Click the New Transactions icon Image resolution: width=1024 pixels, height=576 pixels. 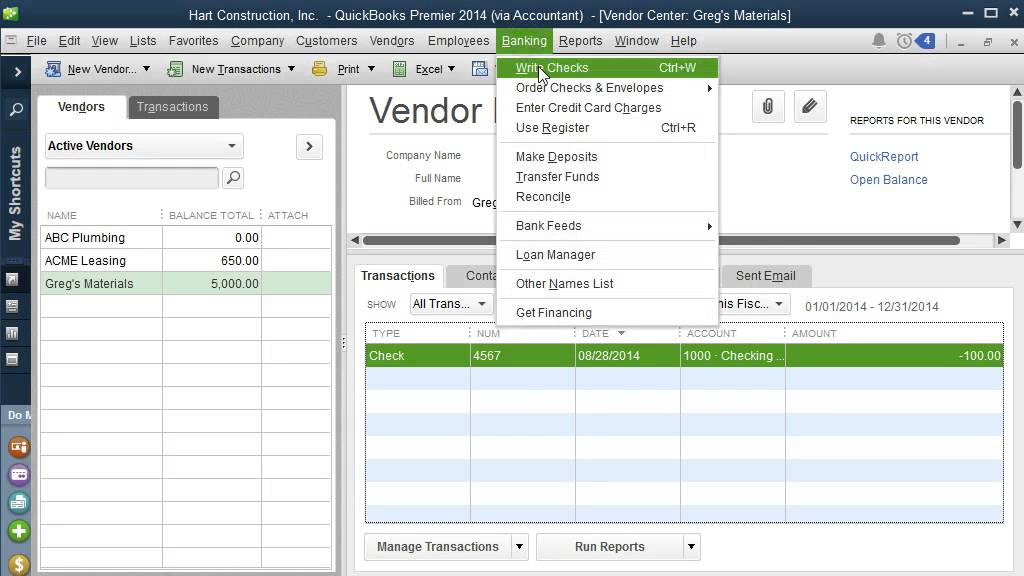point(175,69)
